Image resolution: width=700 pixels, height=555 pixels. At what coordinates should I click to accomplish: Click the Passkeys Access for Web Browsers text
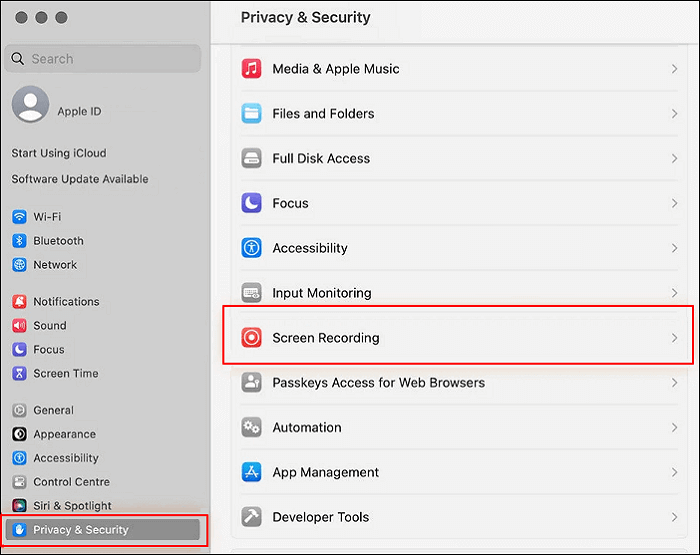pyautogui.click(x=379, y=383)
